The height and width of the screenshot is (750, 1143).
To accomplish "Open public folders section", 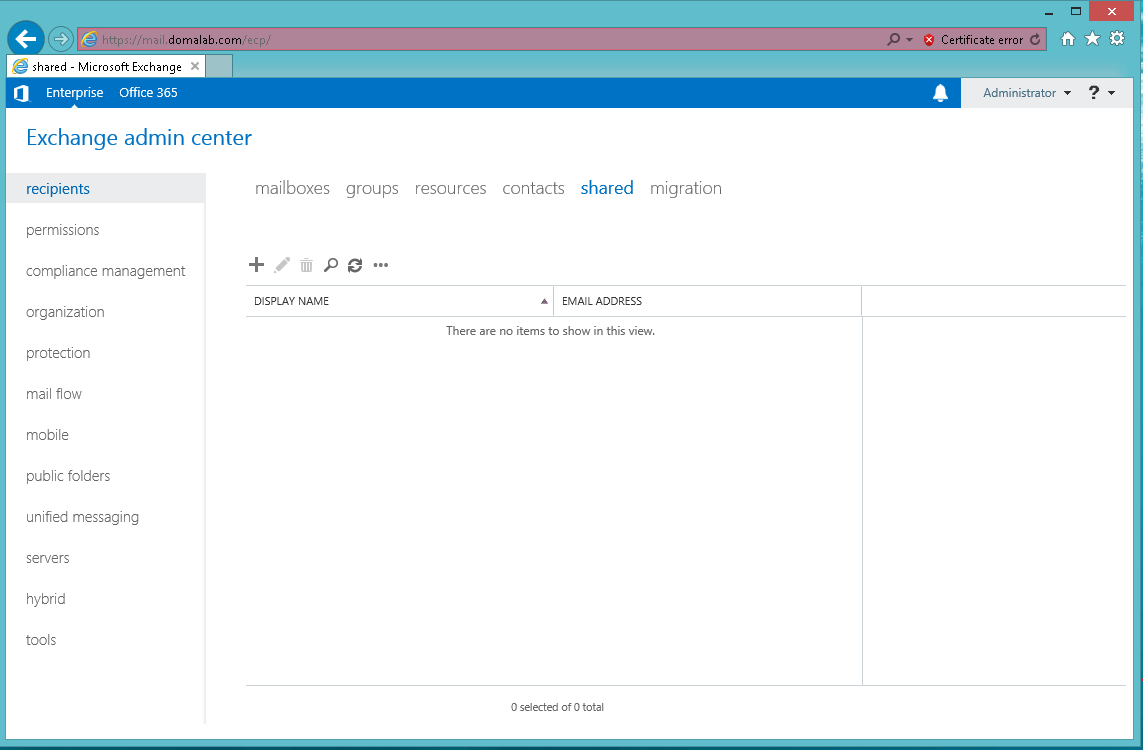I will (x=69, y=476).
